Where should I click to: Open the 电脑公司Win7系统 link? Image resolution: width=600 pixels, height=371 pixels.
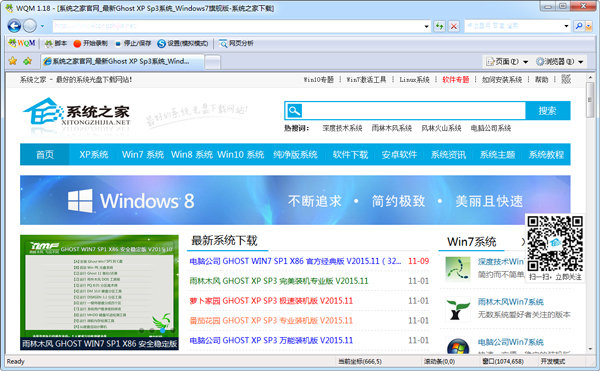coord(510,342)
